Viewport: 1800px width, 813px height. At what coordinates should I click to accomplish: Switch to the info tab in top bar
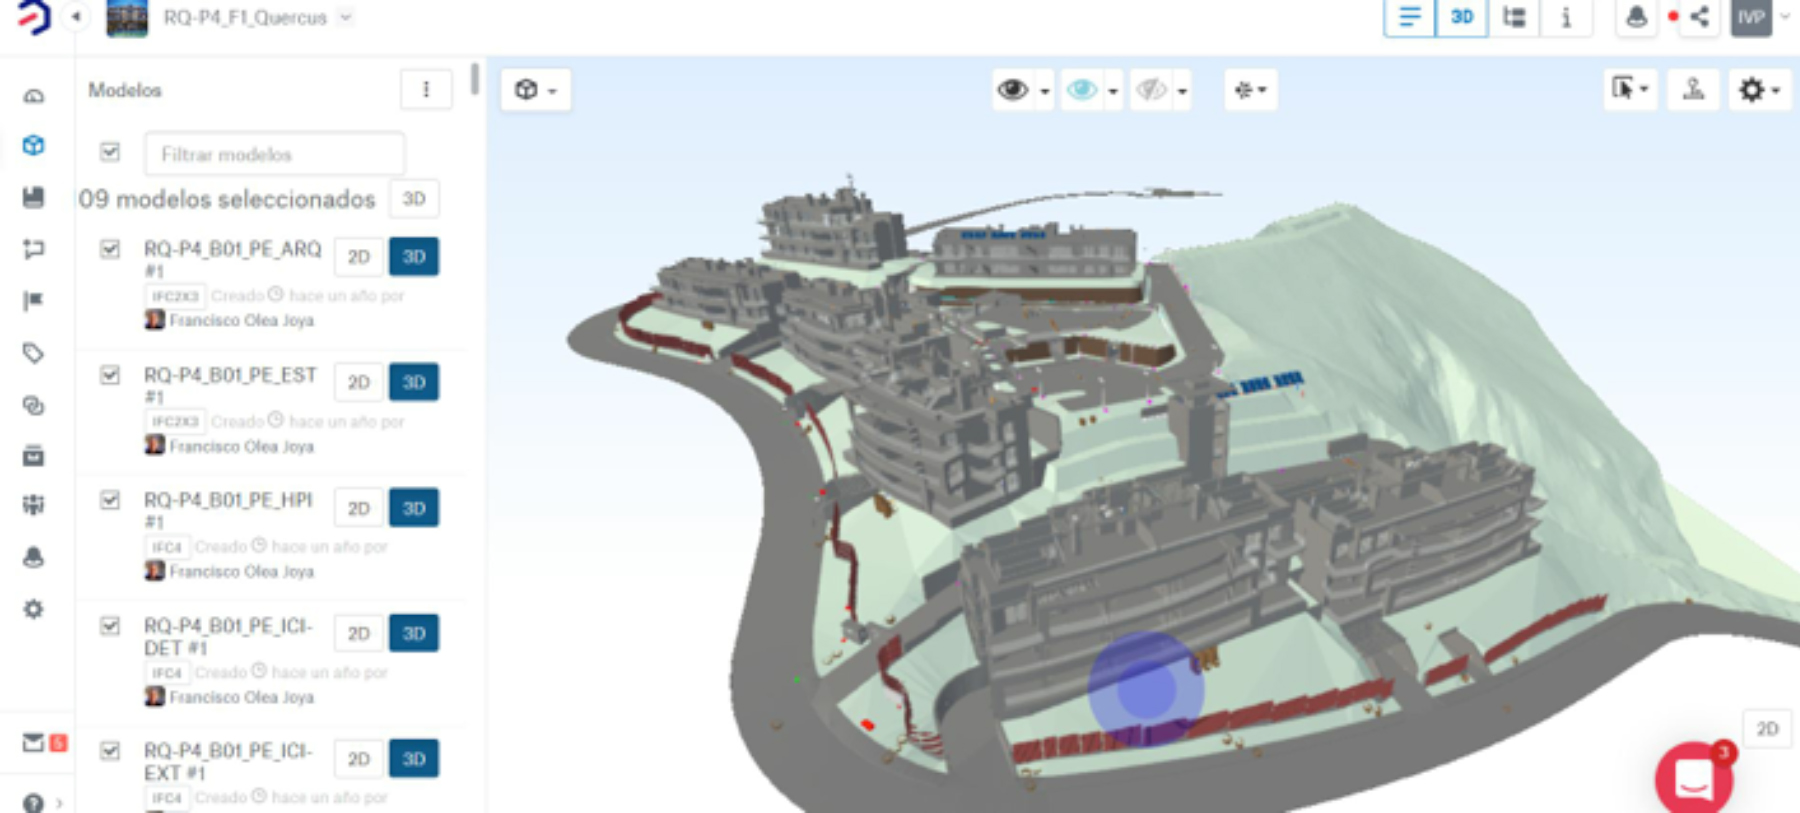(x=1566, y=17)
